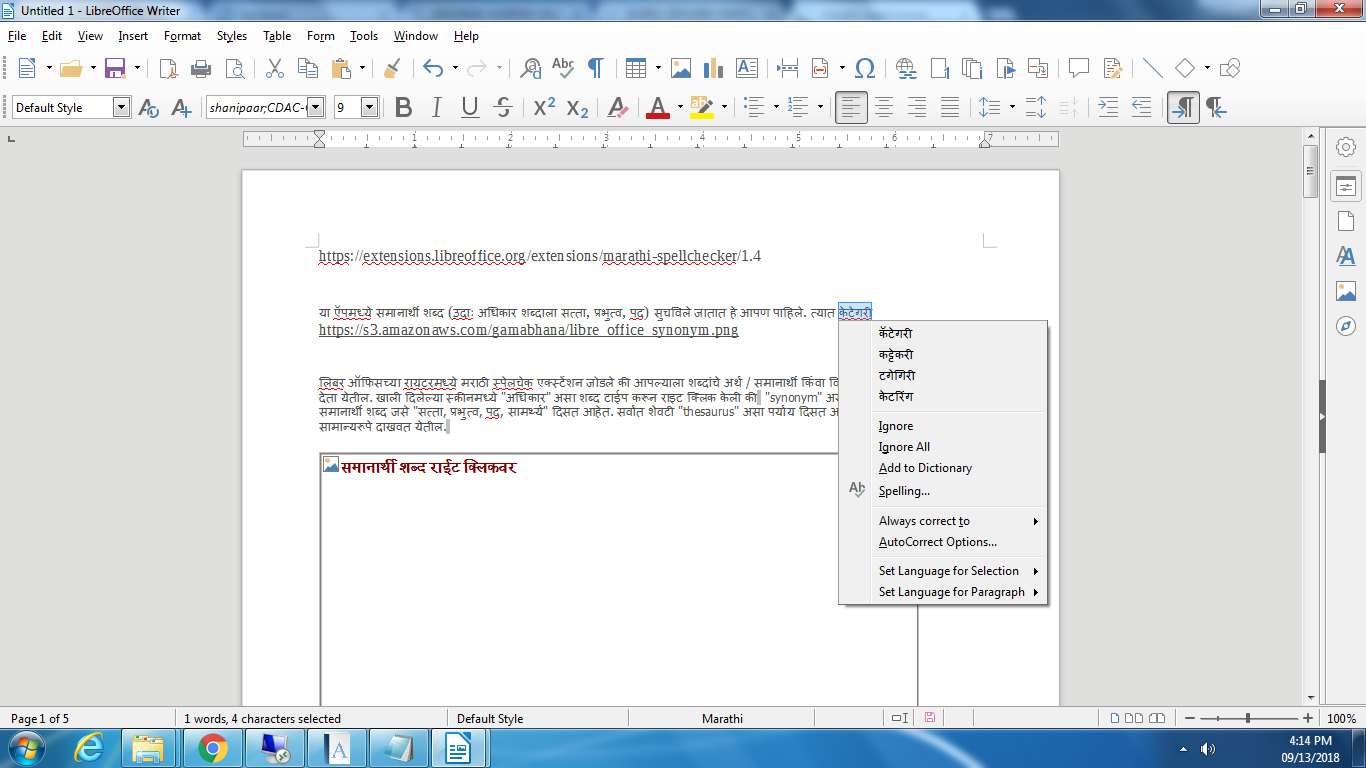The height and width of the screenshot is (768, 1366).
Task: Open the Line Spacing dropdown arrow
Action: [1011, 107]
